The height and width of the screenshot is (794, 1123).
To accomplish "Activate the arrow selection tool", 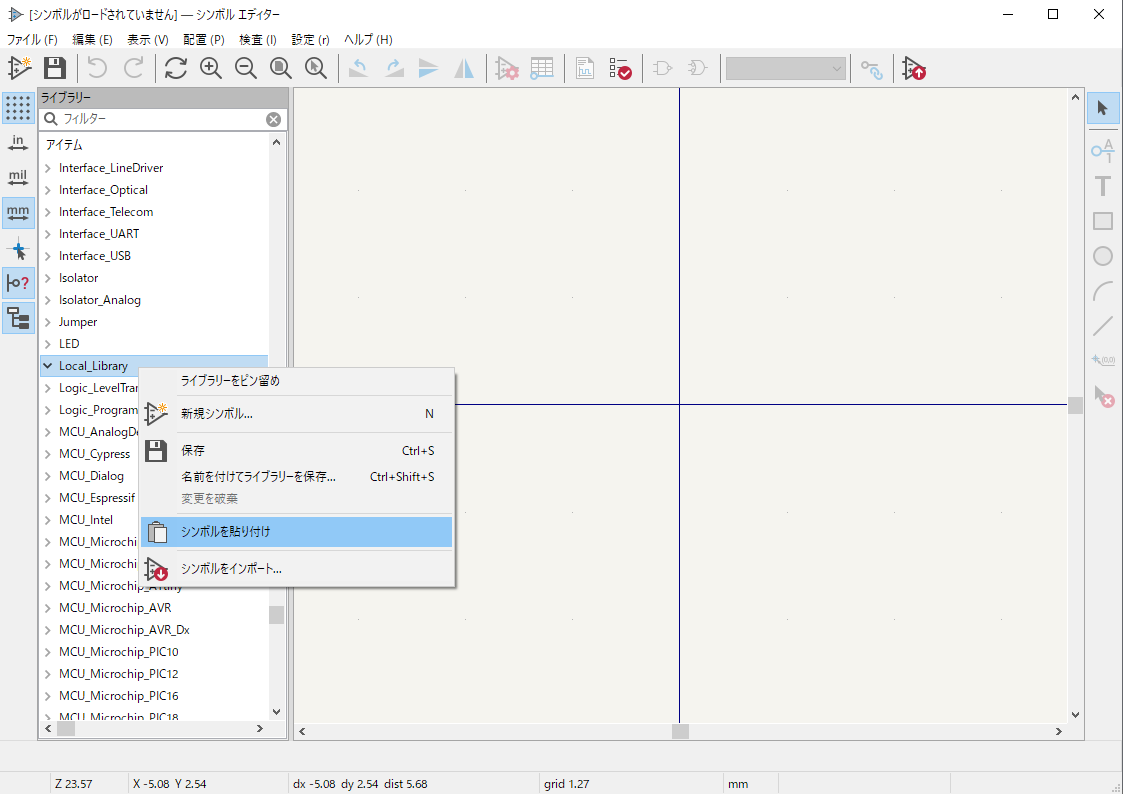I will click(x=1103, y=108).
